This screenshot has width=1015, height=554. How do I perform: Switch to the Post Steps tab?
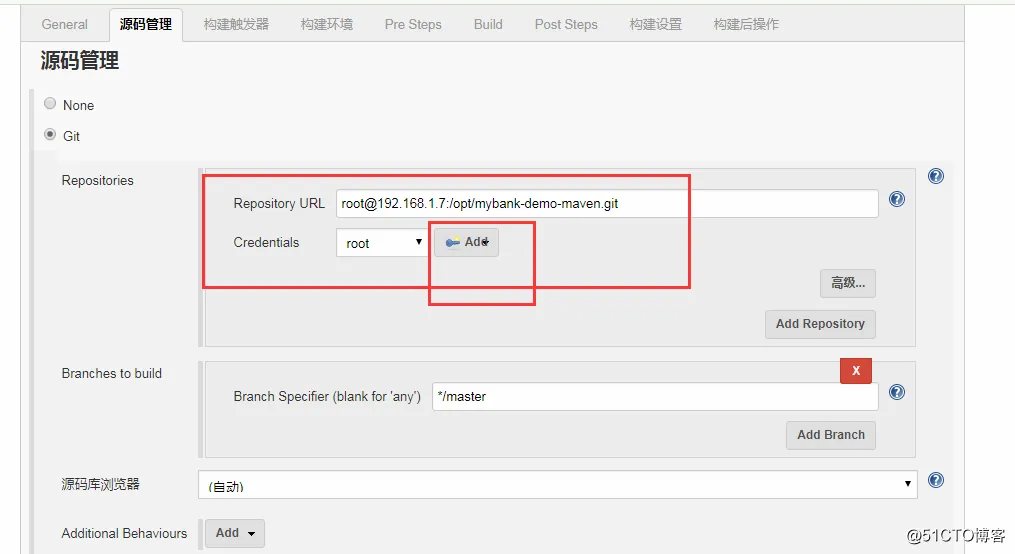tap(566, 25)
